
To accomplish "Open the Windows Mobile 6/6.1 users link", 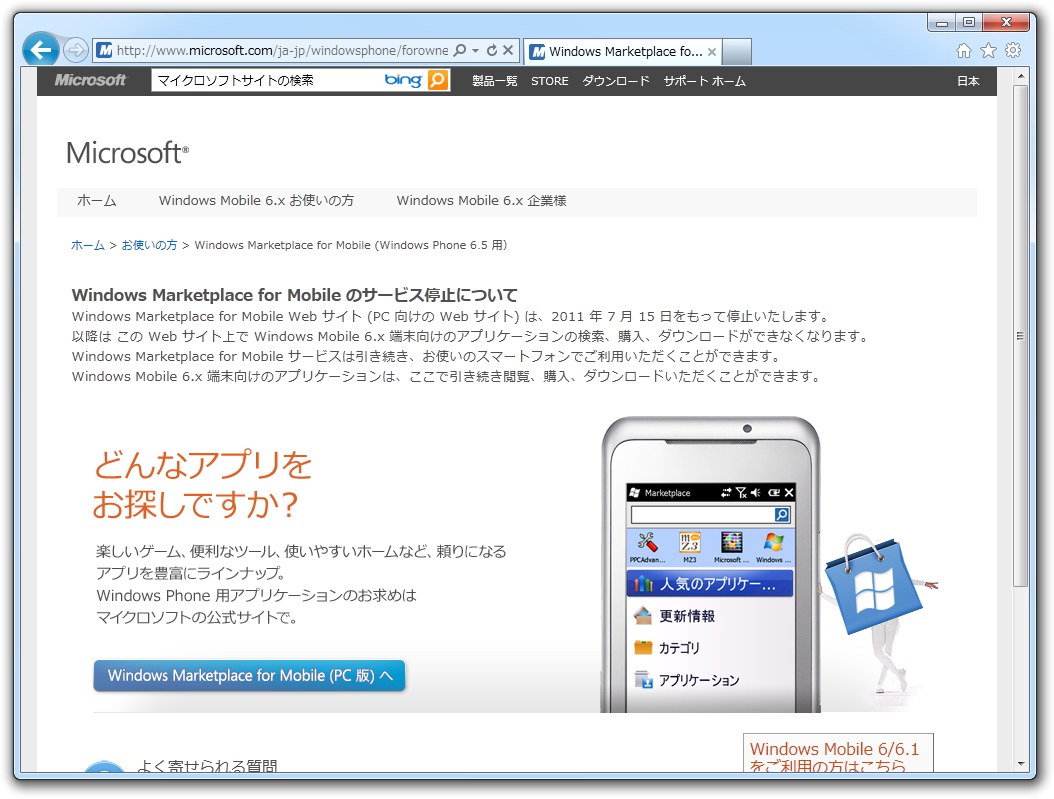I will (836, 757).
